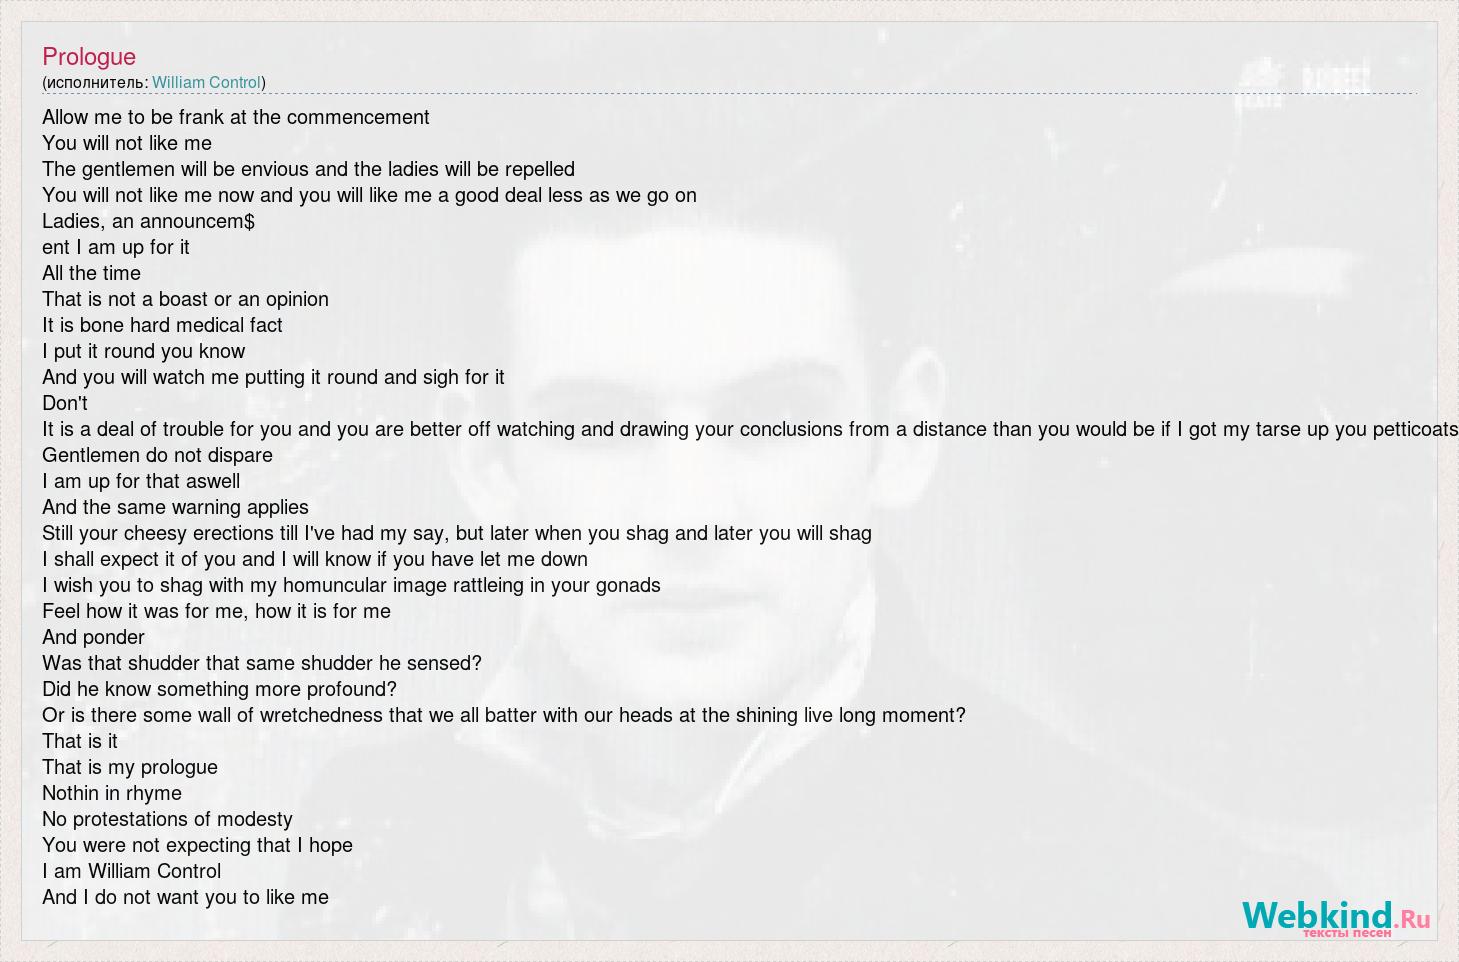Click the line 'I am William Control'

click(x=132, y=871)
